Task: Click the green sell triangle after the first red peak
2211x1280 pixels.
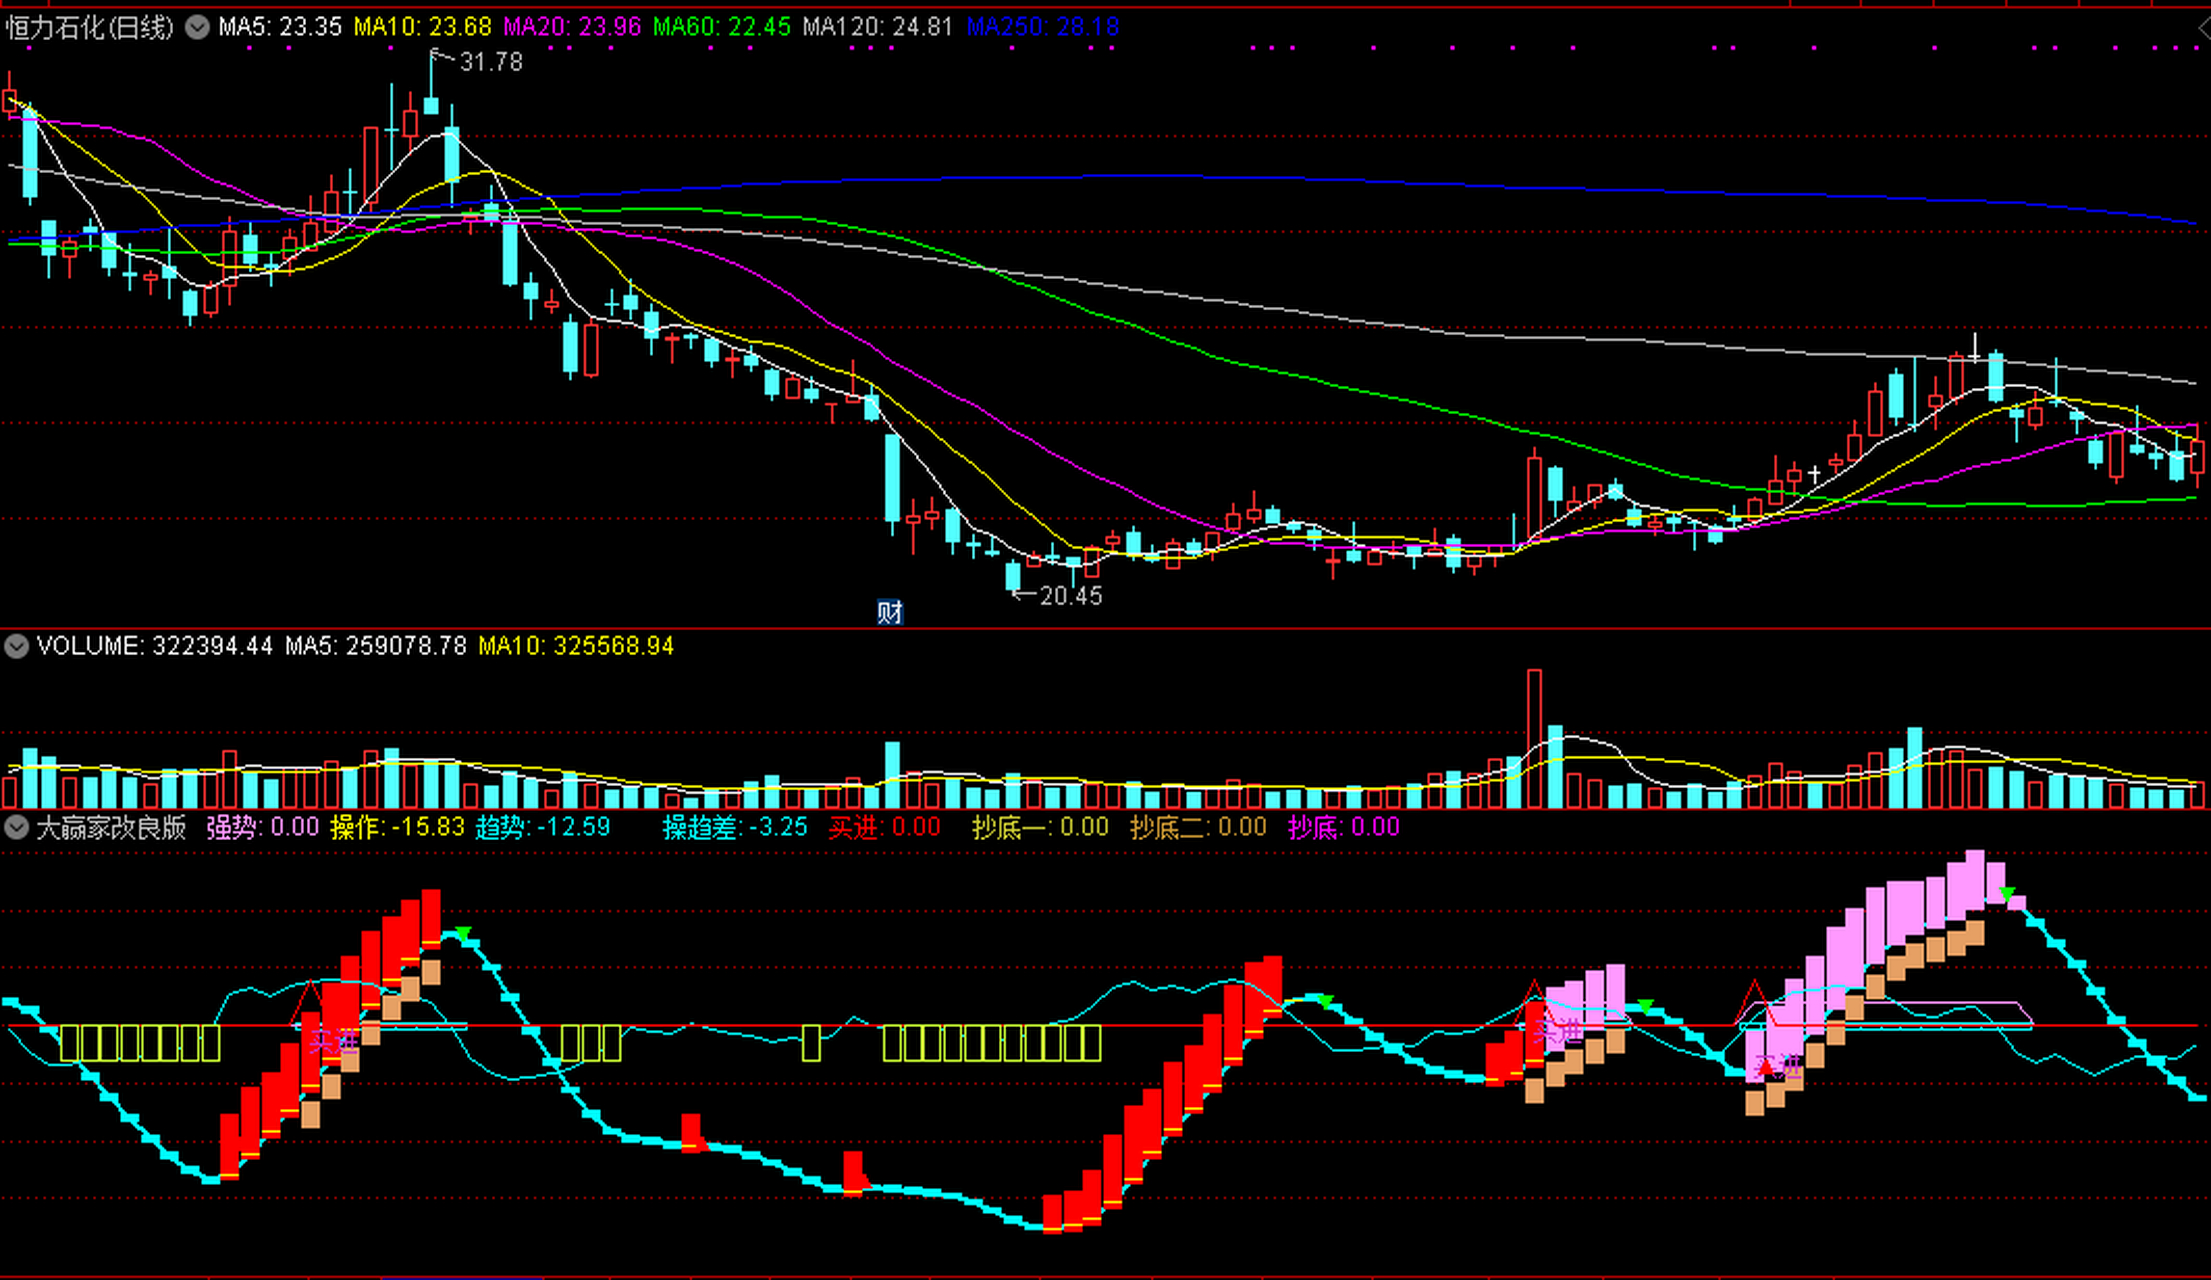Action: coord(464,934)
